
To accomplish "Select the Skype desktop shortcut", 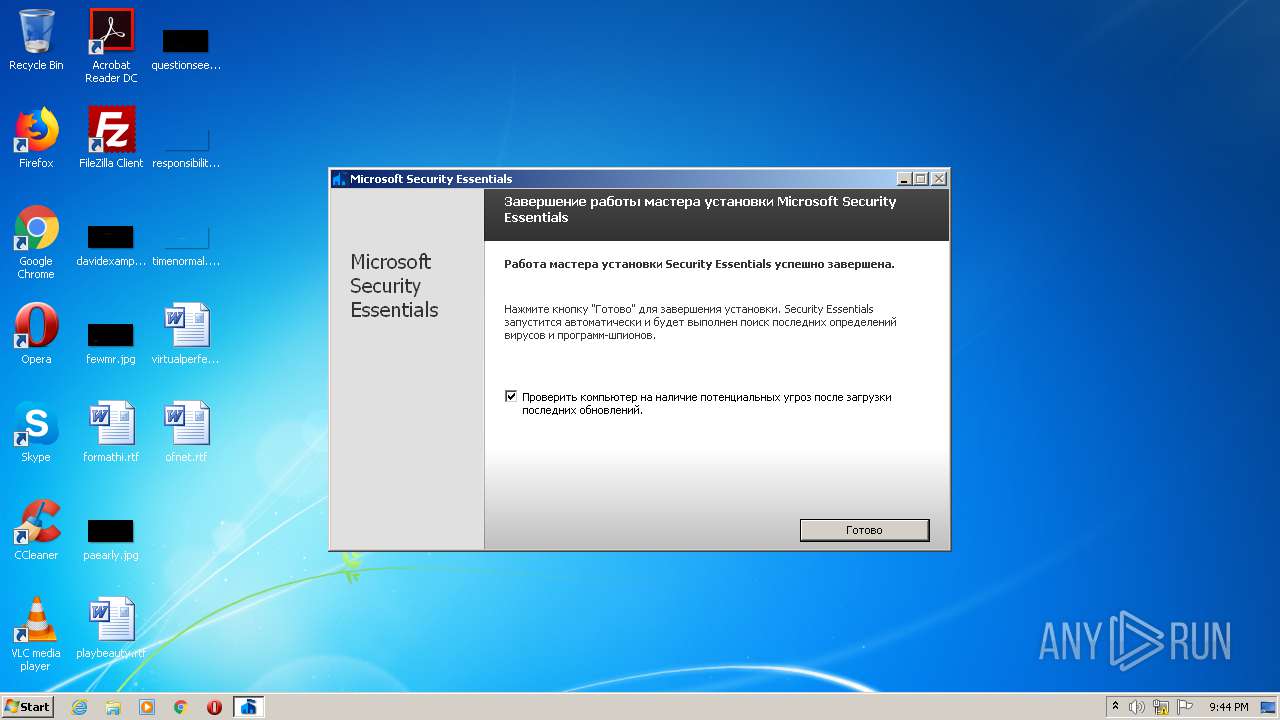I will pyautogui.click(x=36, y=432).
